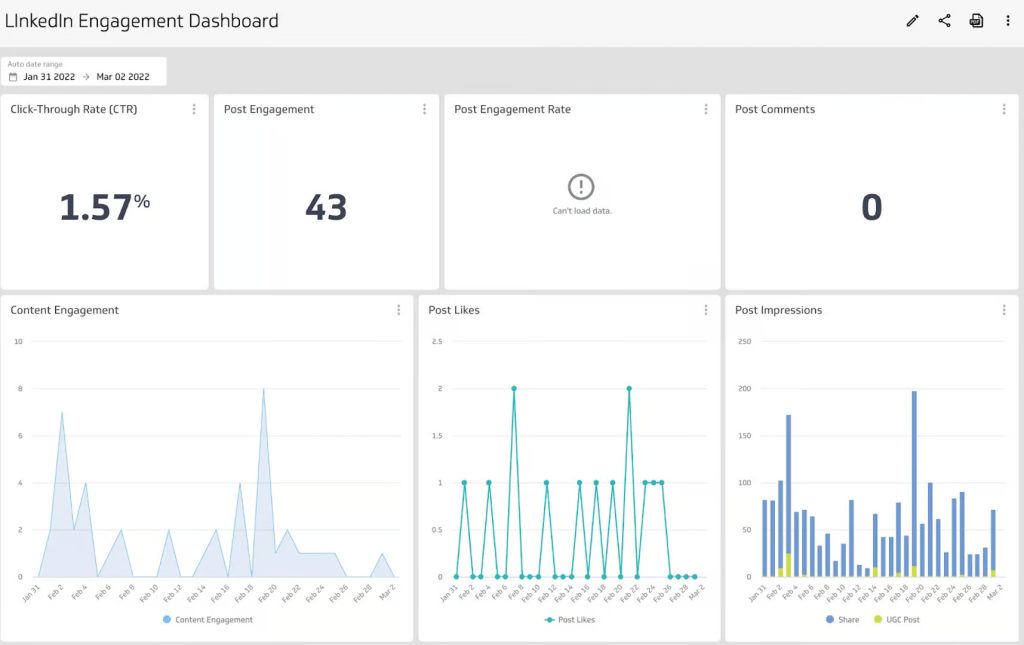This screenshot has height=645, width=1024.
Task: Export dashboard using the PDF icon
Action: coord(976,21)
